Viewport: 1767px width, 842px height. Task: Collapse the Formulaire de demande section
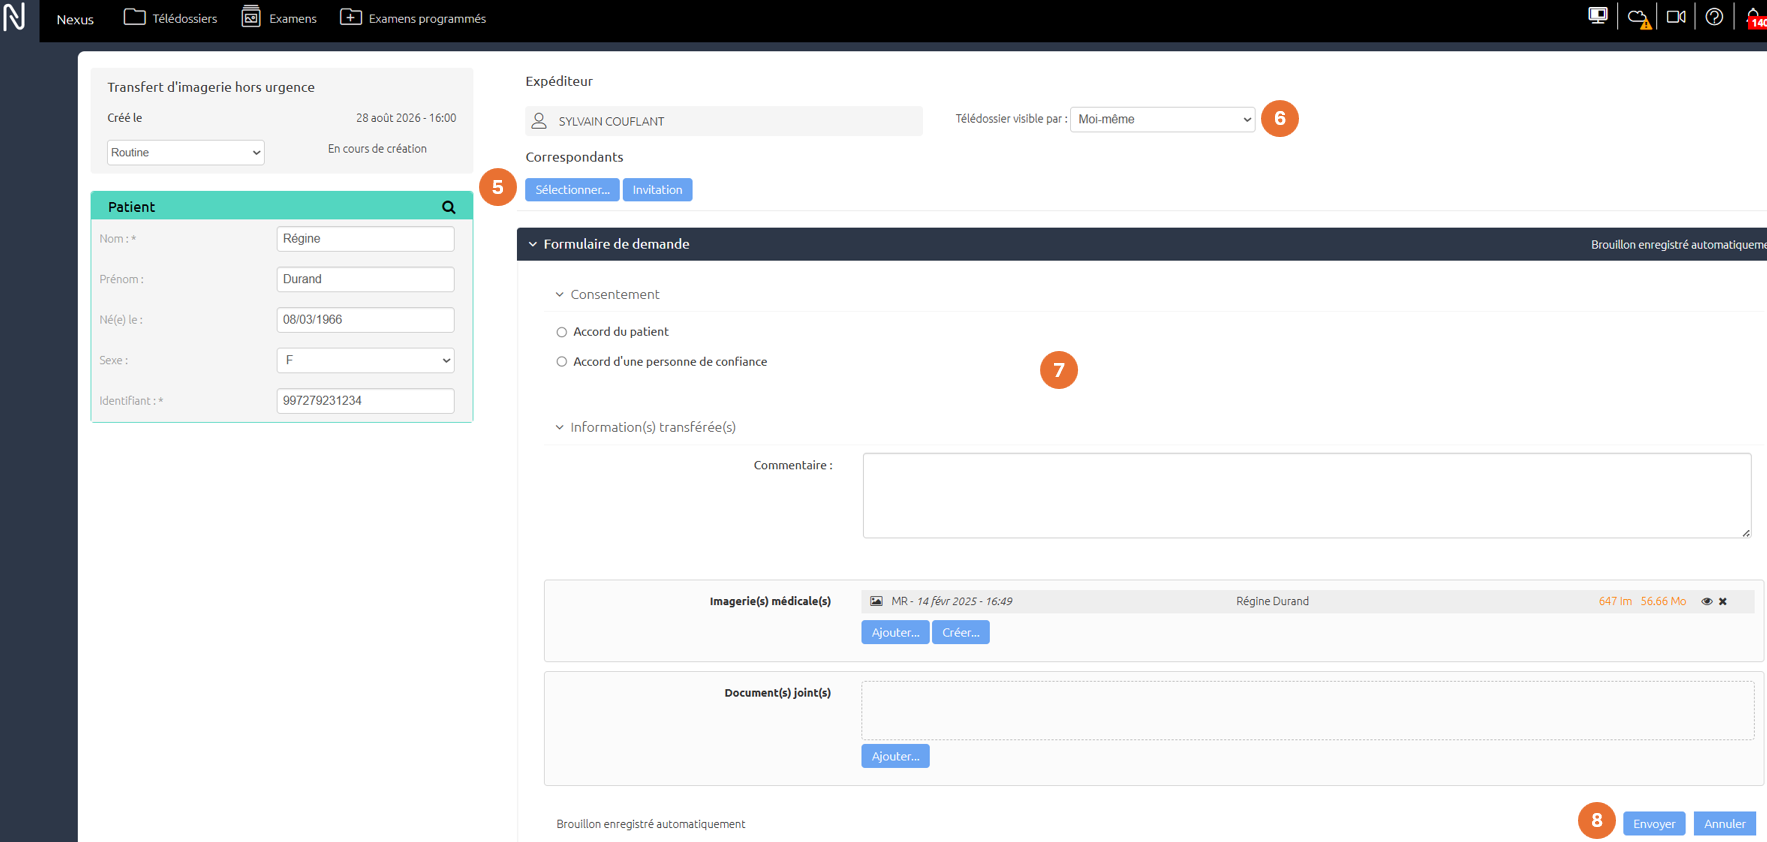point(533,244)
